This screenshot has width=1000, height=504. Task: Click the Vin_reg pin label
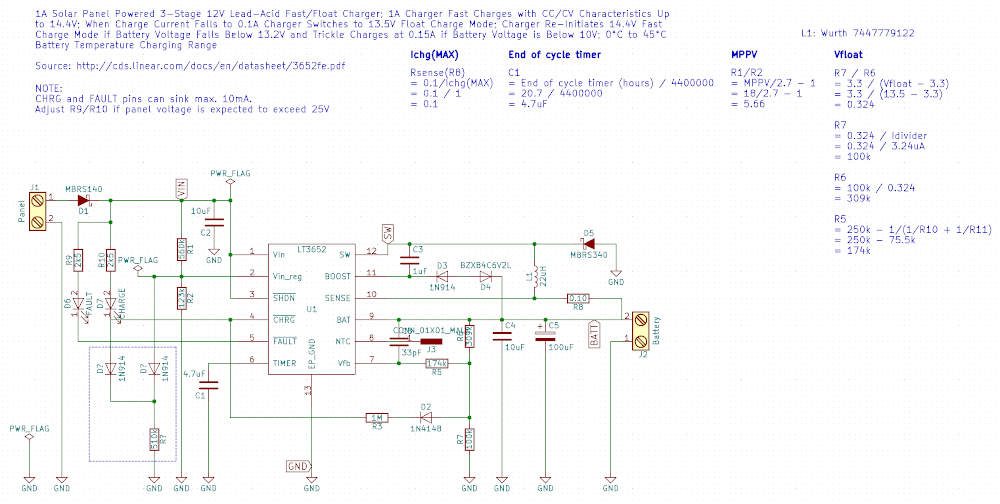[x=288, y=277]
